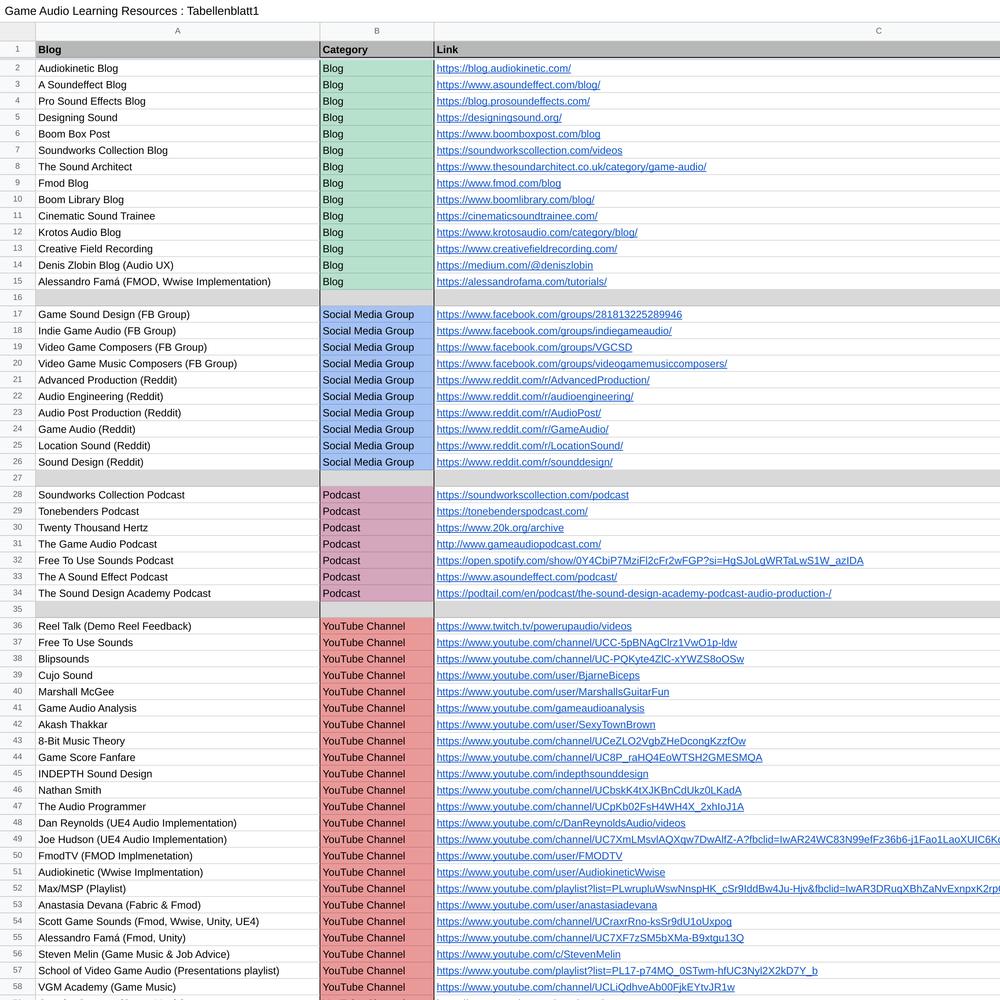Visit the designingsound.org link
Image resolution: width=1000 pixels, height=1000 pixels.
(499, 117)
